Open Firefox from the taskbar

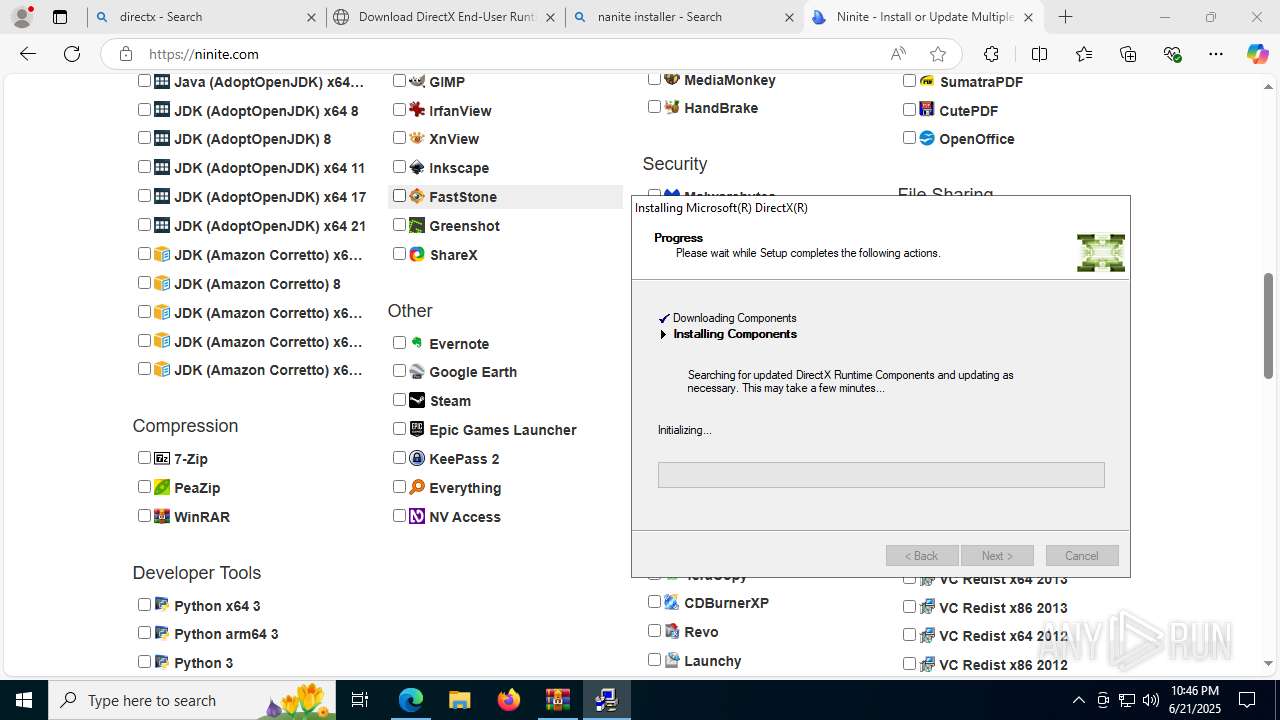(x=509, y=700)
